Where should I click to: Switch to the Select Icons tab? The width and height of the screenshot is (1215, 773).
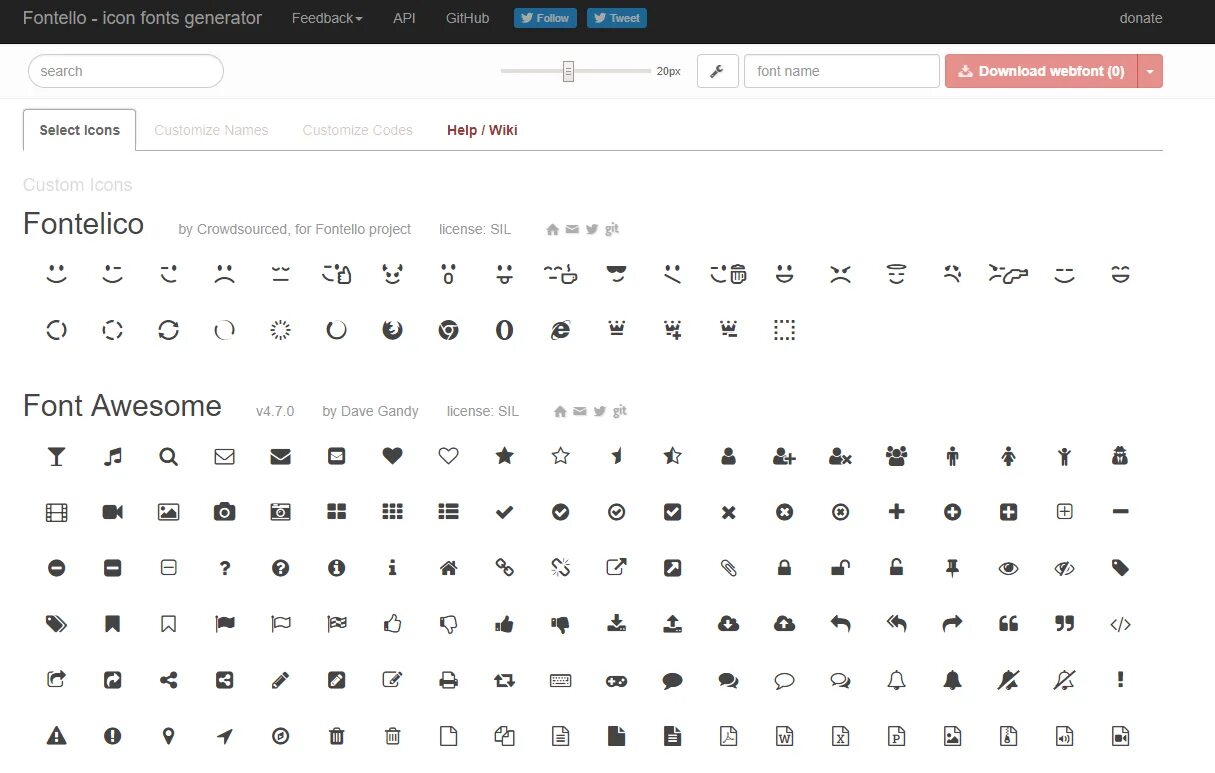[79, 130]
